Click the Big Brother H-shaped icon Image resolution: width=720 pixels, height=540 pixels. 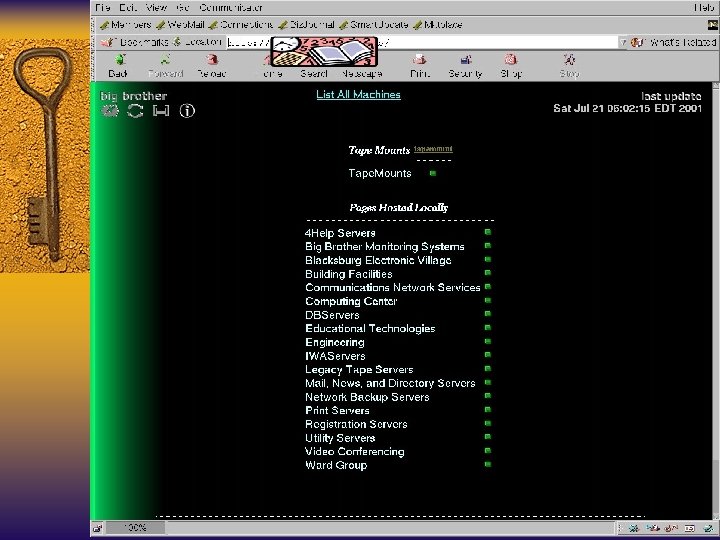(x=161, y=111)
